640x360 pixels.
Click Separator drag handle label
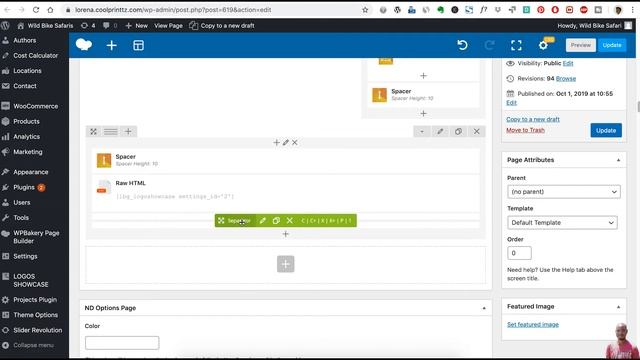235,220
